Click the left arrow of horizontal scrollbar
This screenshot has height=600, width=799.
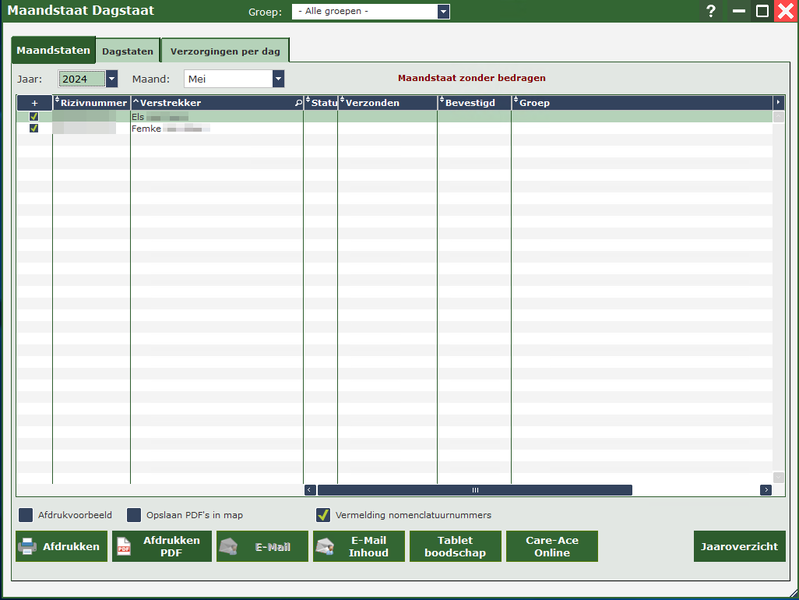click(310, 490)
